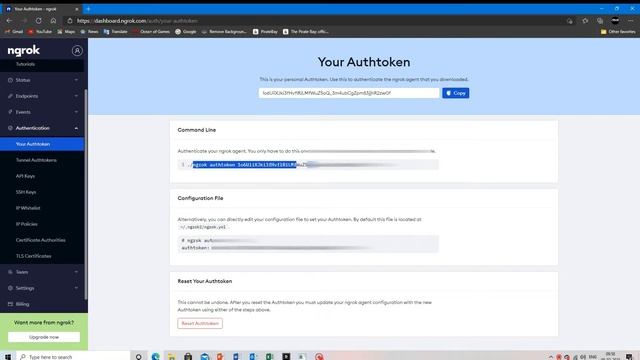The width and height of the screenshot is (640, 360).
Task: Open the browser profile avatar
Action: (x=615, y=21)
